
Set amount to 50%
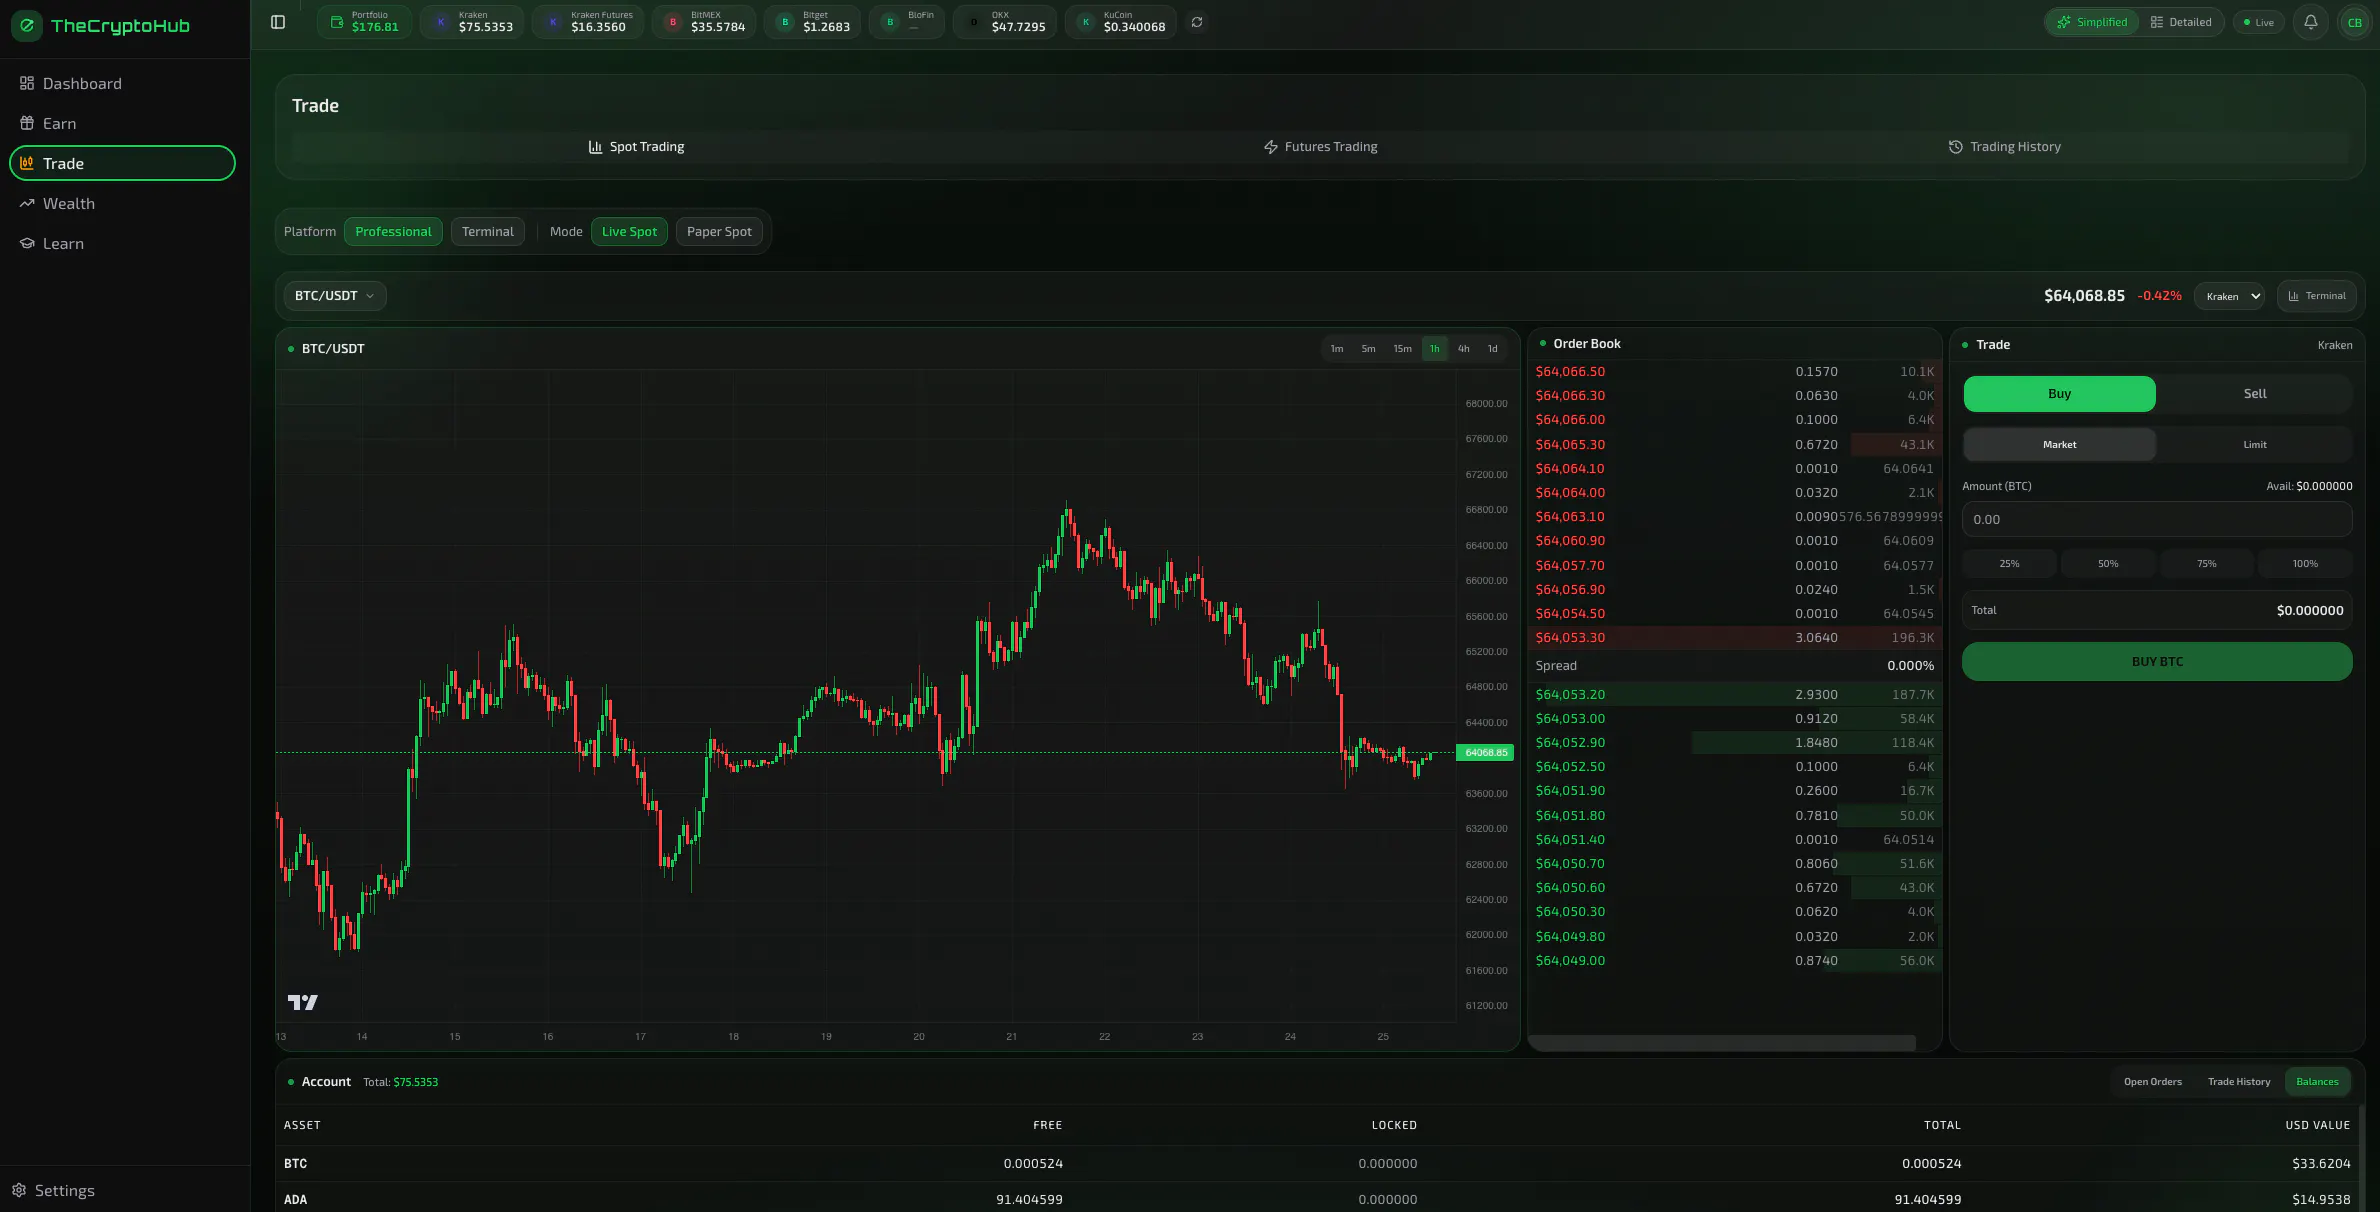click(2108, 564)
